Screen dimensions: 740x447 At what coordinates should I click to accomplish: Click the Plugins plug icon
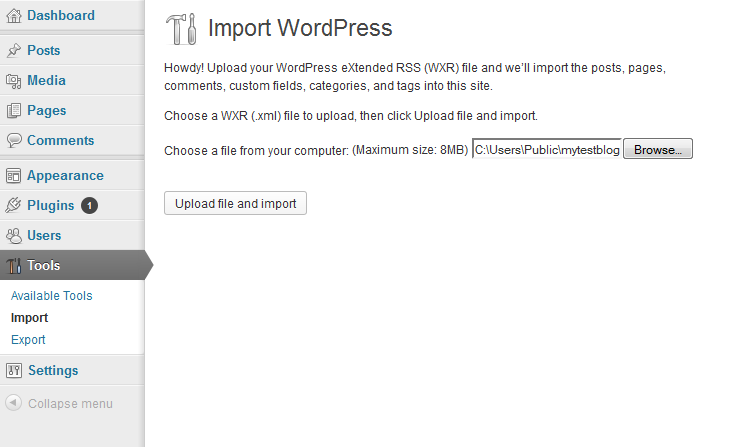[x=14, y=206]
